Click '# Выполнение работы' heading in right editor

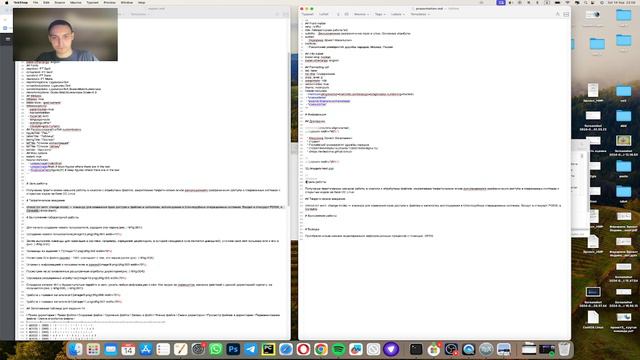coord(321,216)
